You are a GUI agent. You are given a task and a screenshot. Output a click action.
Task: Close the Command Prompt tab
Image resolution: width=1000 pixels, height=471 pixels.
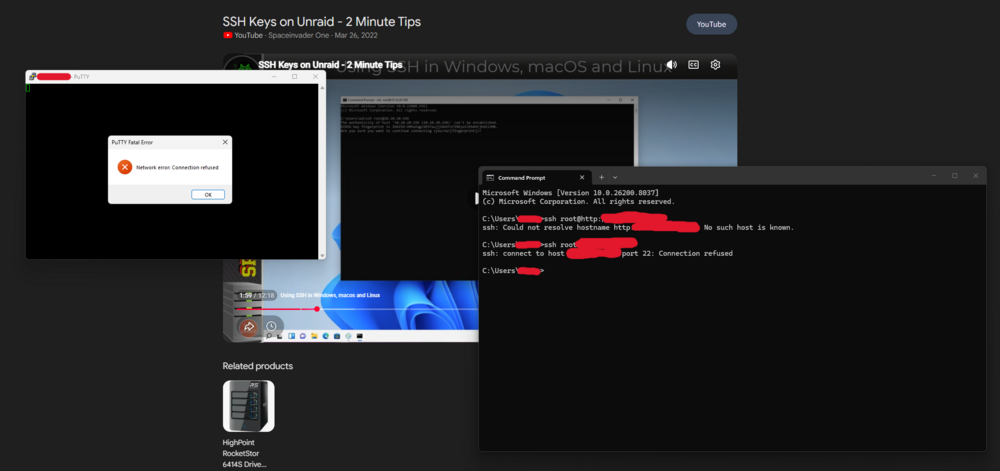(581, 177)
